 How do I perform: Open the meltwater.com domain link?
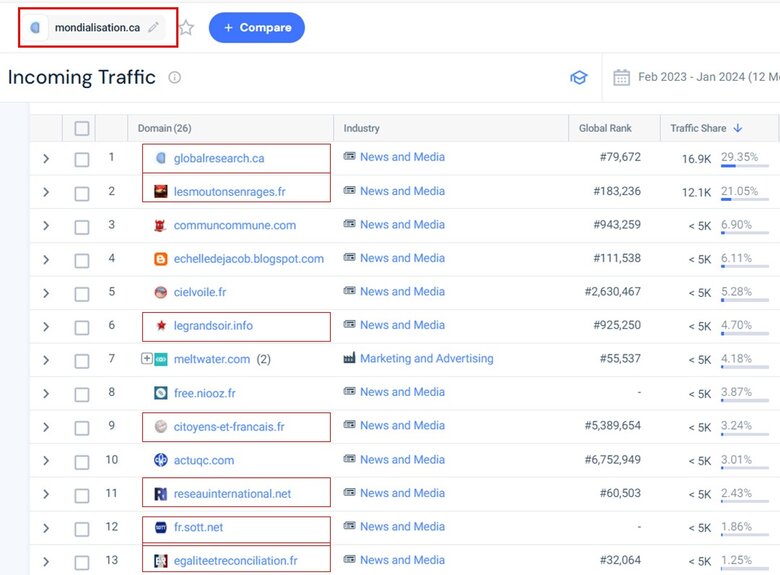212,359
